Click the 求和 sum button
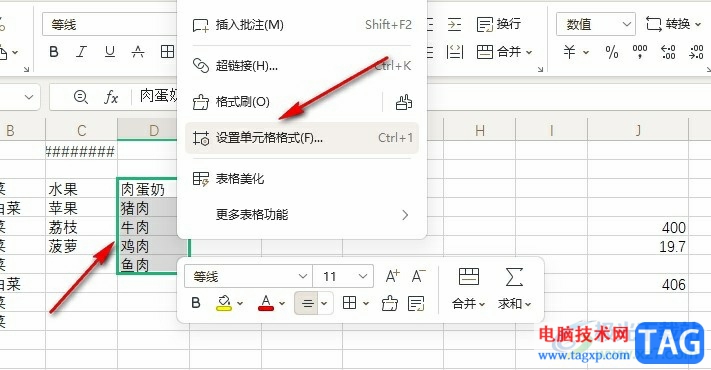Image resolution: width=711 pixels, height=370 pixels. [x=514, y=289]
